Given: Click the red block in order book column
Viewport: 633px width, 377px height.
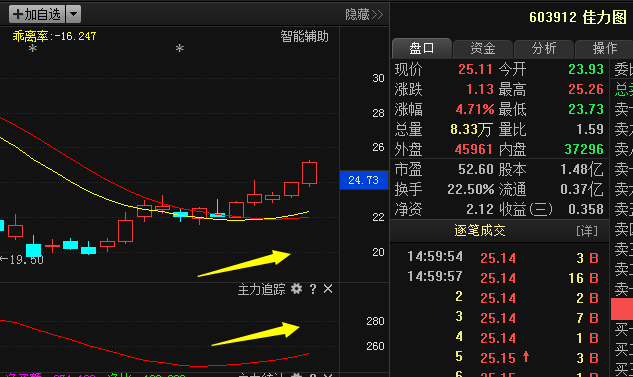Looking at the screenshot, I should 622,309.
